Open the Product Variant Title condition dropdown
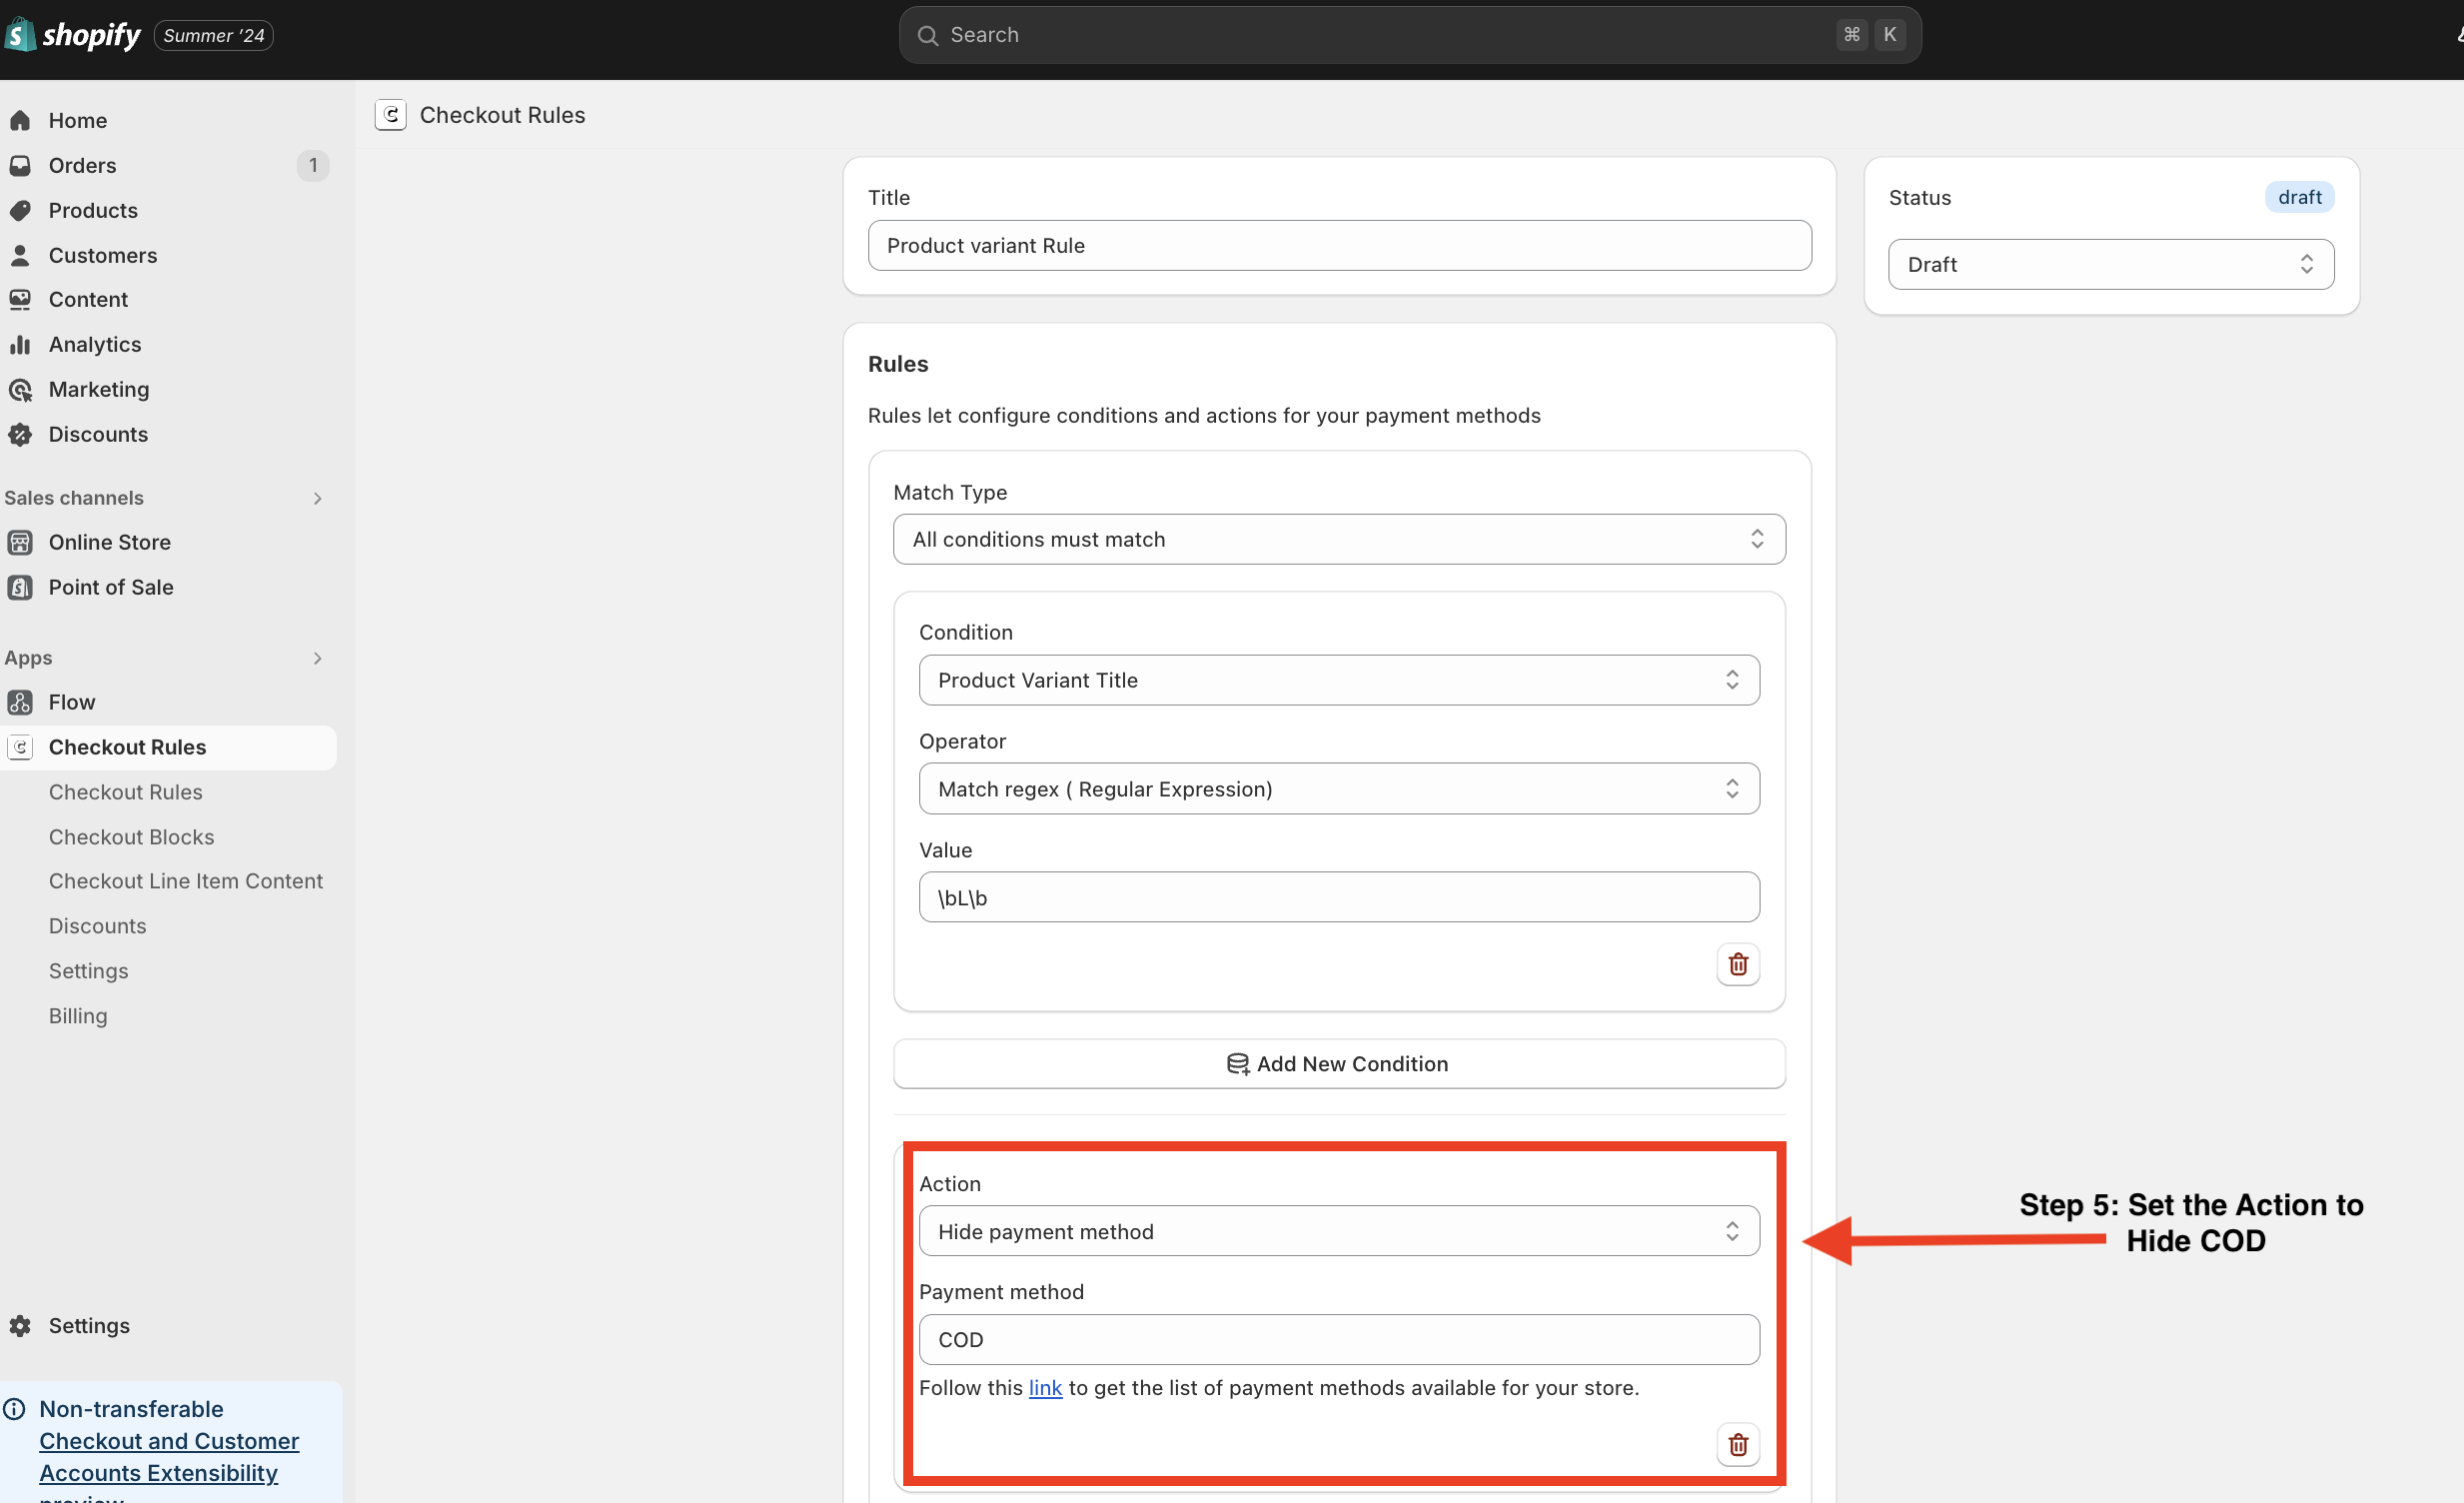 [x=1338, y=680]
